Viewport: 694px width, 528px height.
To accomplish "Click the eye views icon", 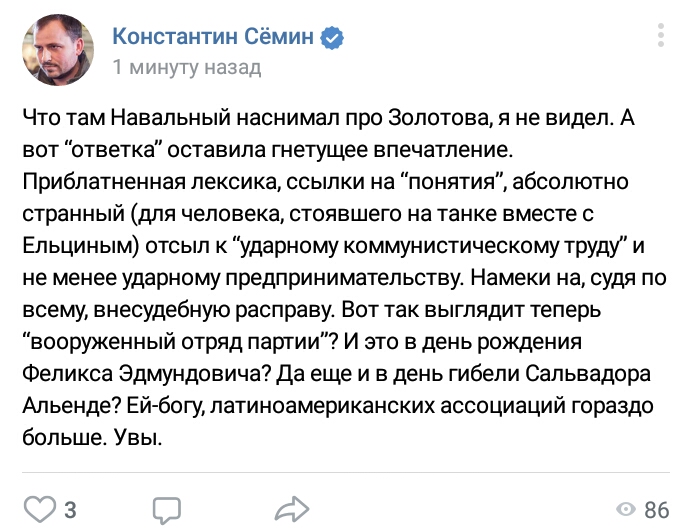I will point(626,510).
